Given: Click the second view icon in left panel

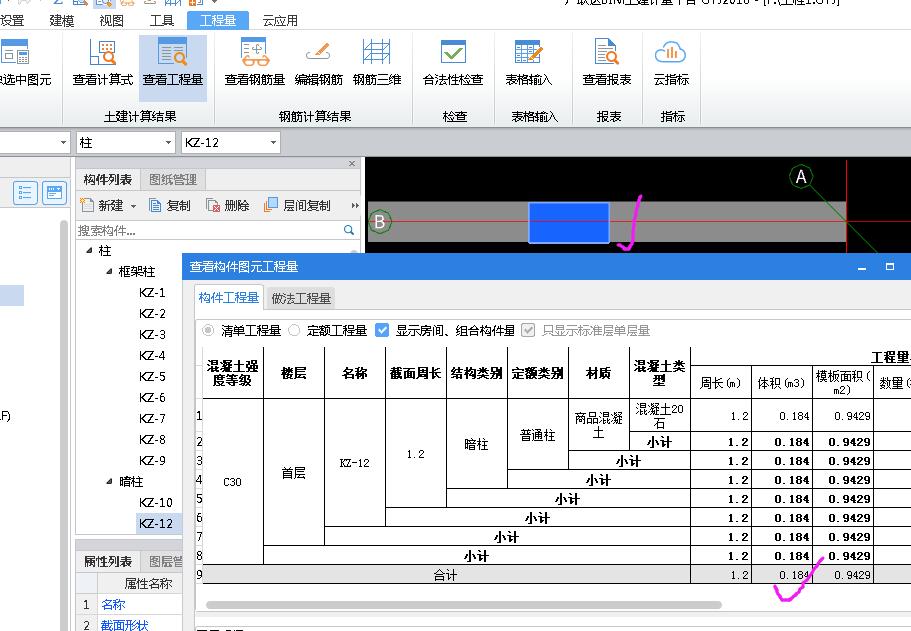Looking at the screenshot, I should point(55,193).
